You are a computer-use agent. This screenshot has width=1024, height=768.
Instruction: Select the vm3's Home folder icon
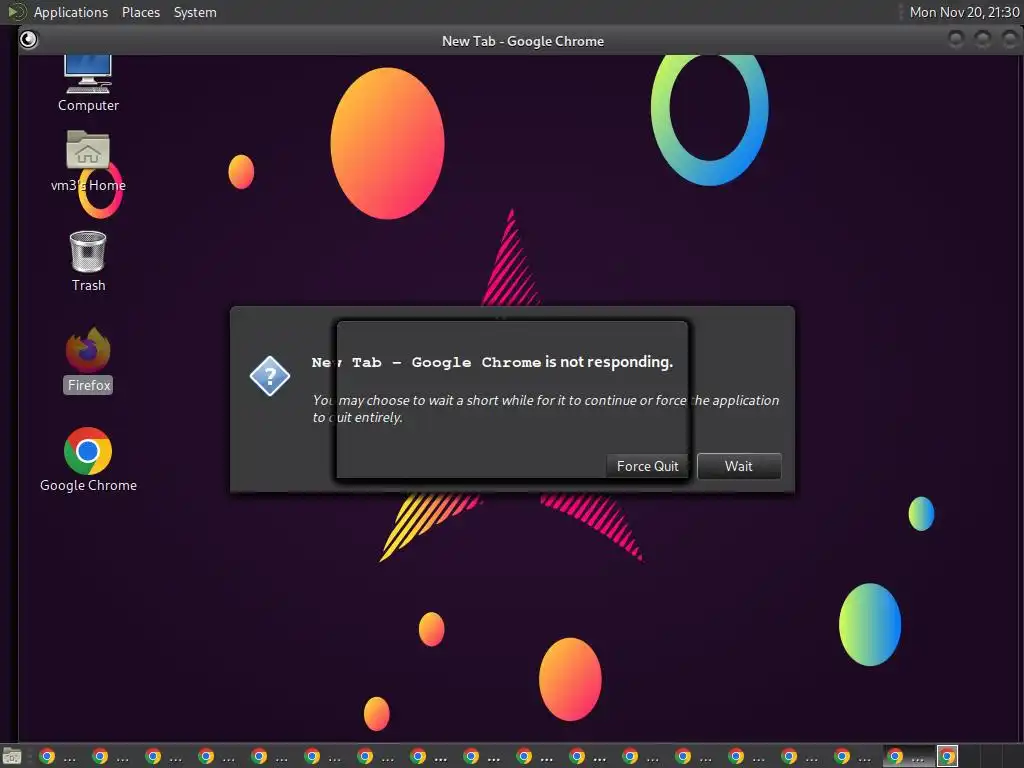88,161
